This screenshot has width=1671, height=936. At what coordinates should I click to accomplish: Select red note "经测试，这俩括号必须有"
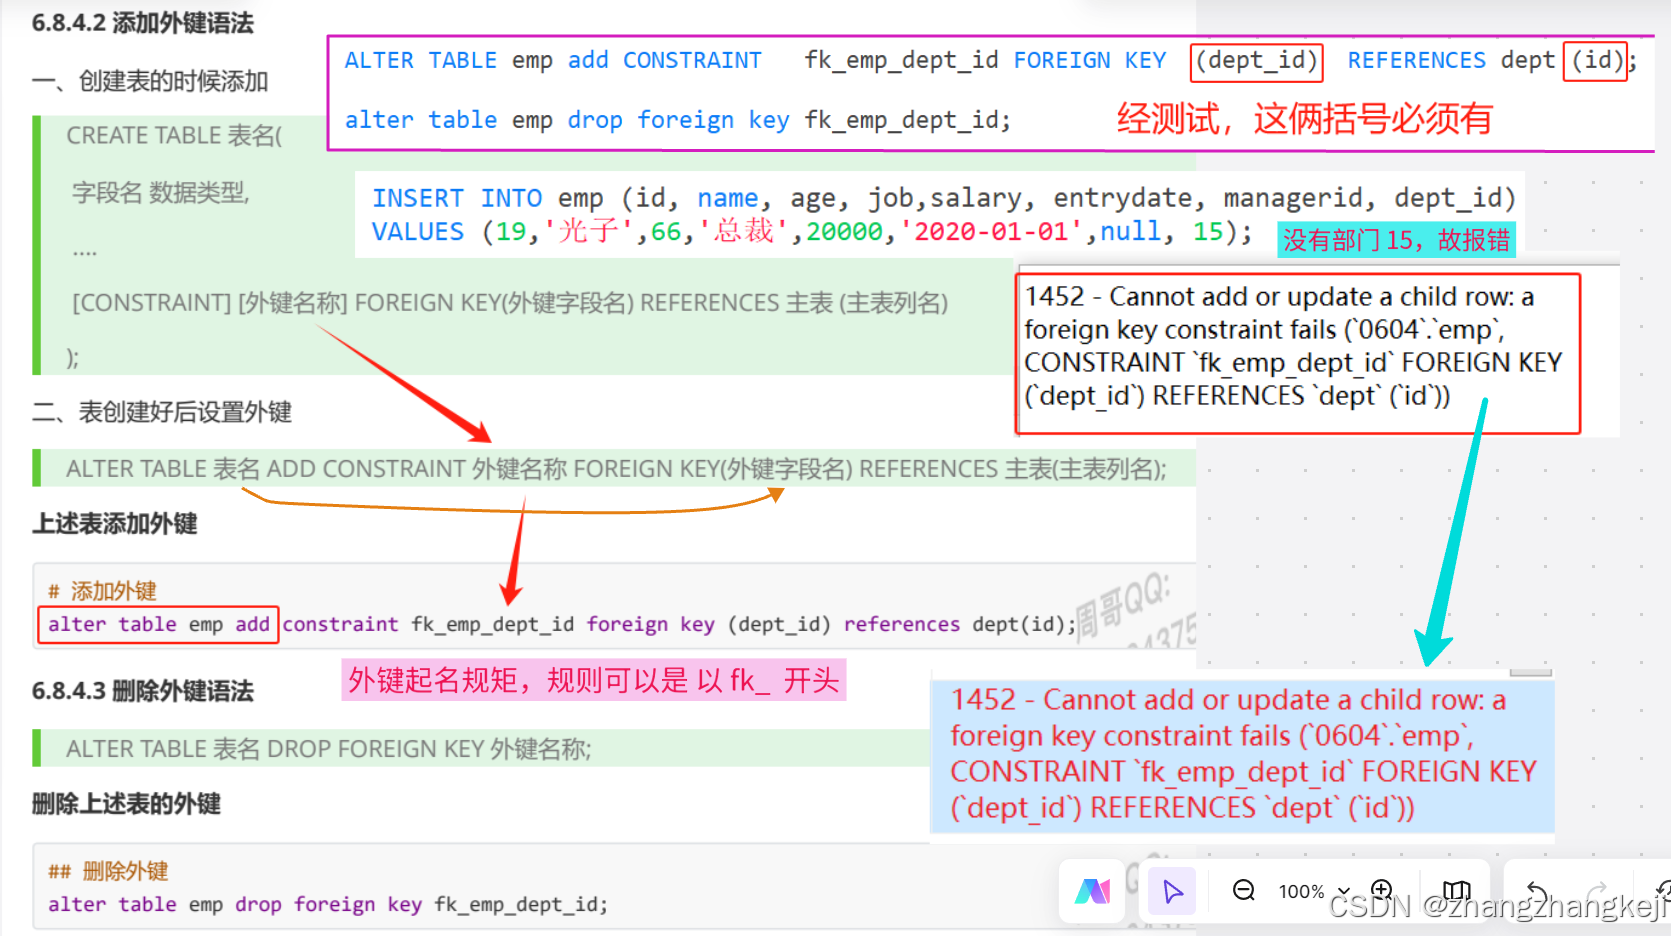[1304, 119]
